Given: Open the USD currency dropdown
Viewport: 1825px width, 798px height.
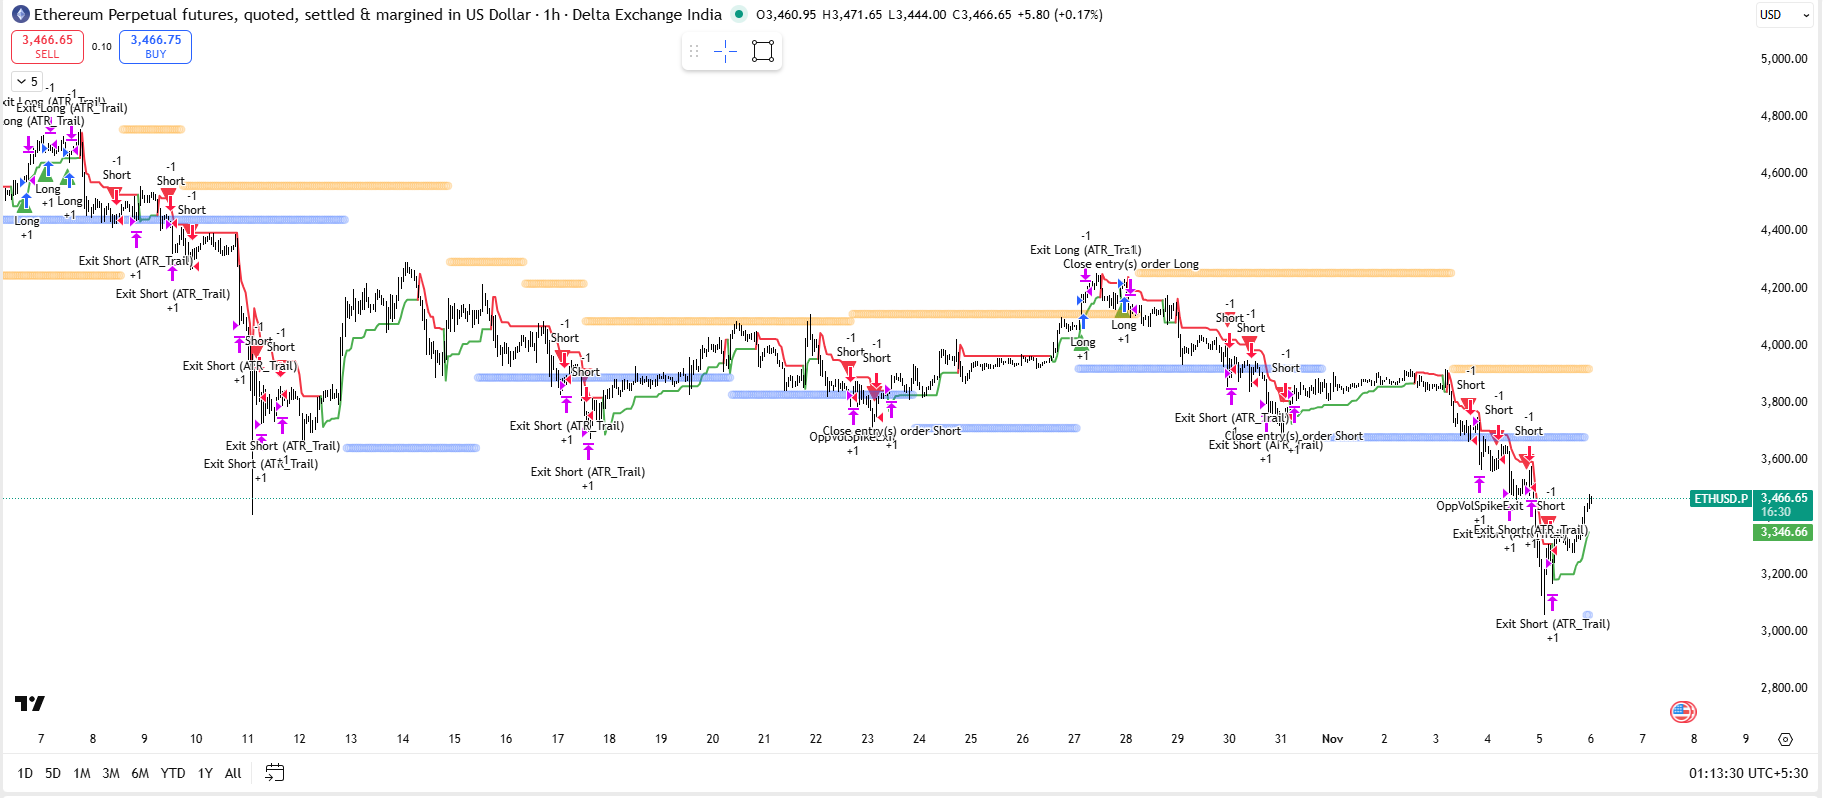Looking at the screenshot, I should [x=1784, y=15].
